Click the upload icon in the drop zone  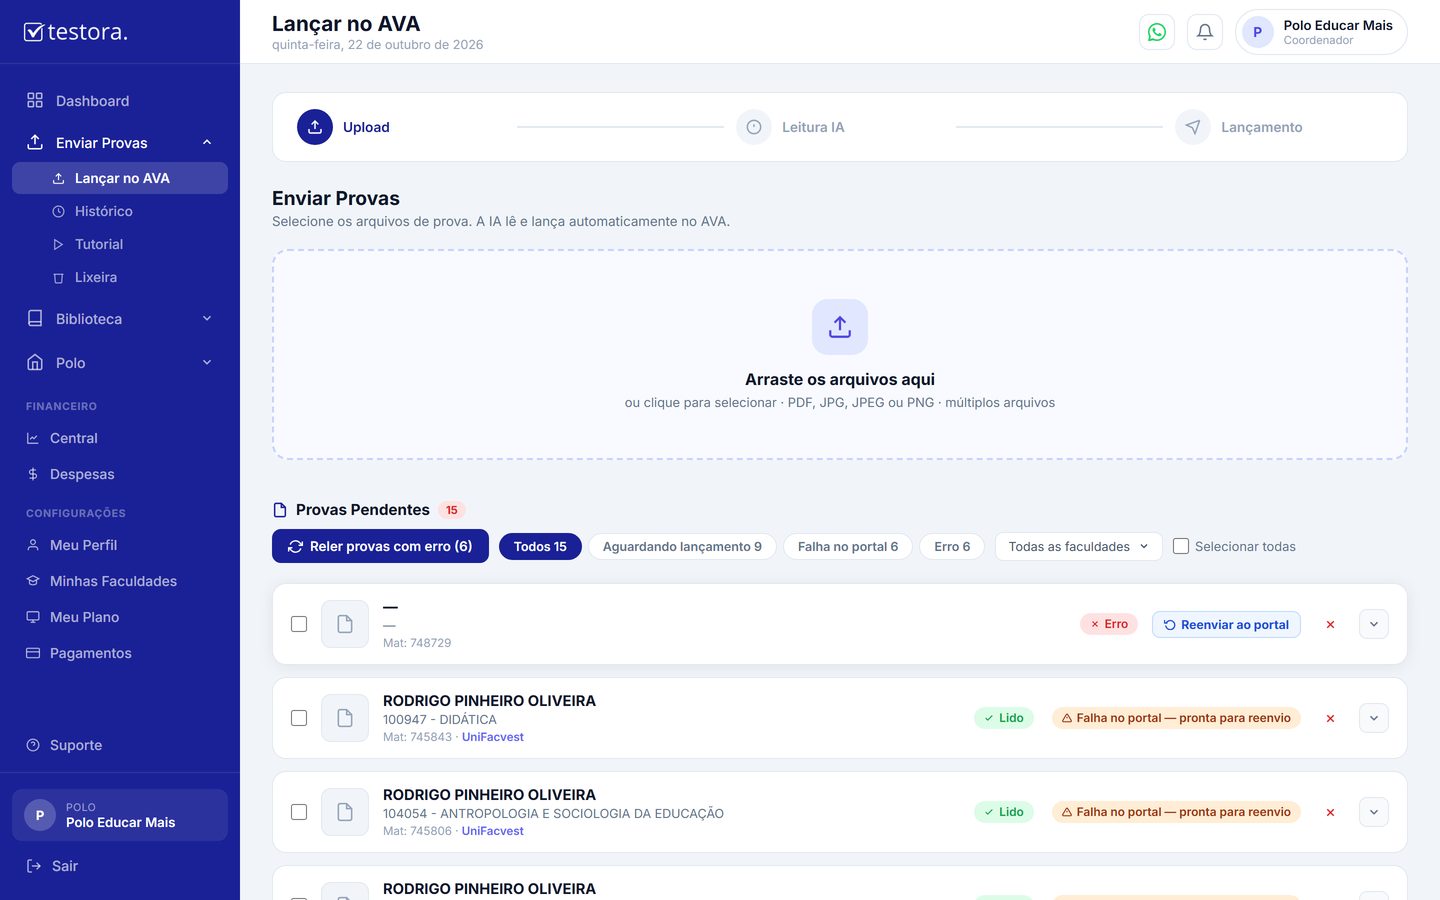840,327
